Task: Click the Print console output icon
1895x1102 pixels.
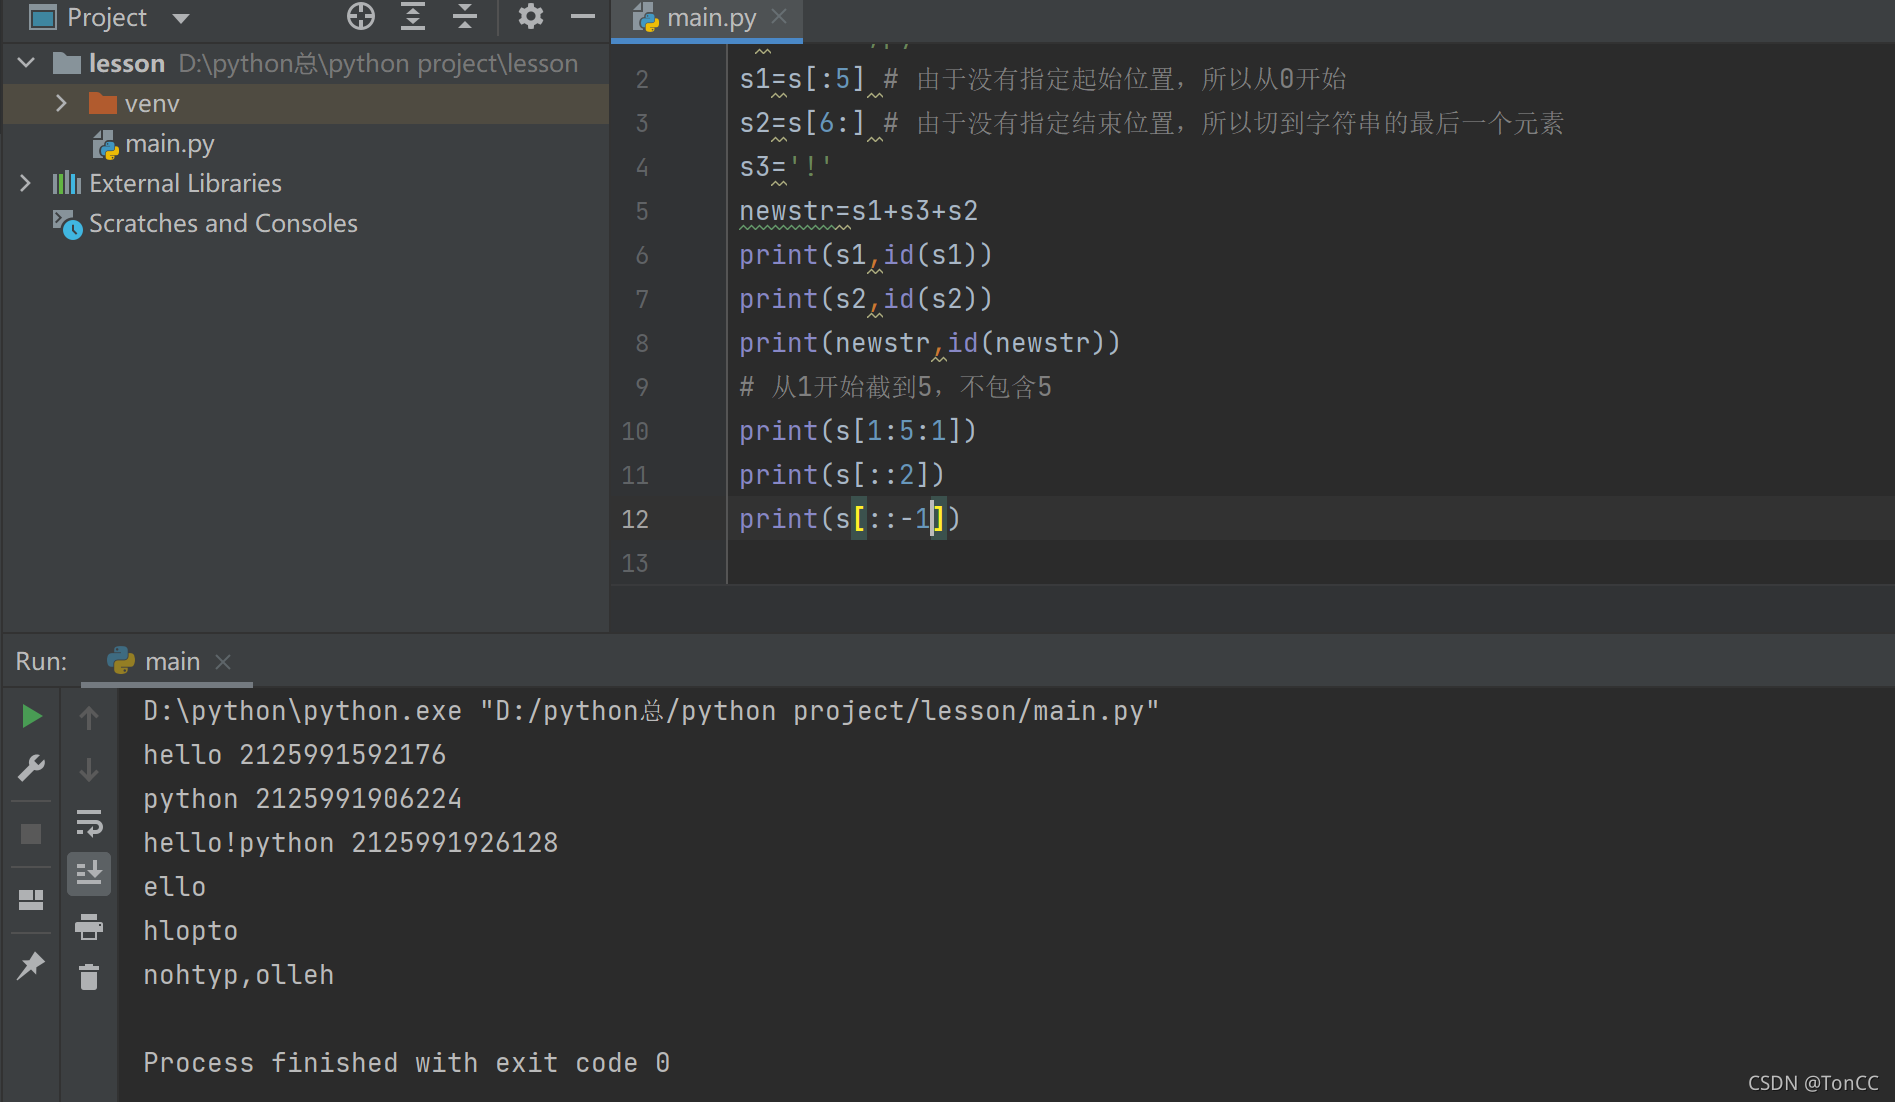Action: pyautogui.click(x=89, y=927)
